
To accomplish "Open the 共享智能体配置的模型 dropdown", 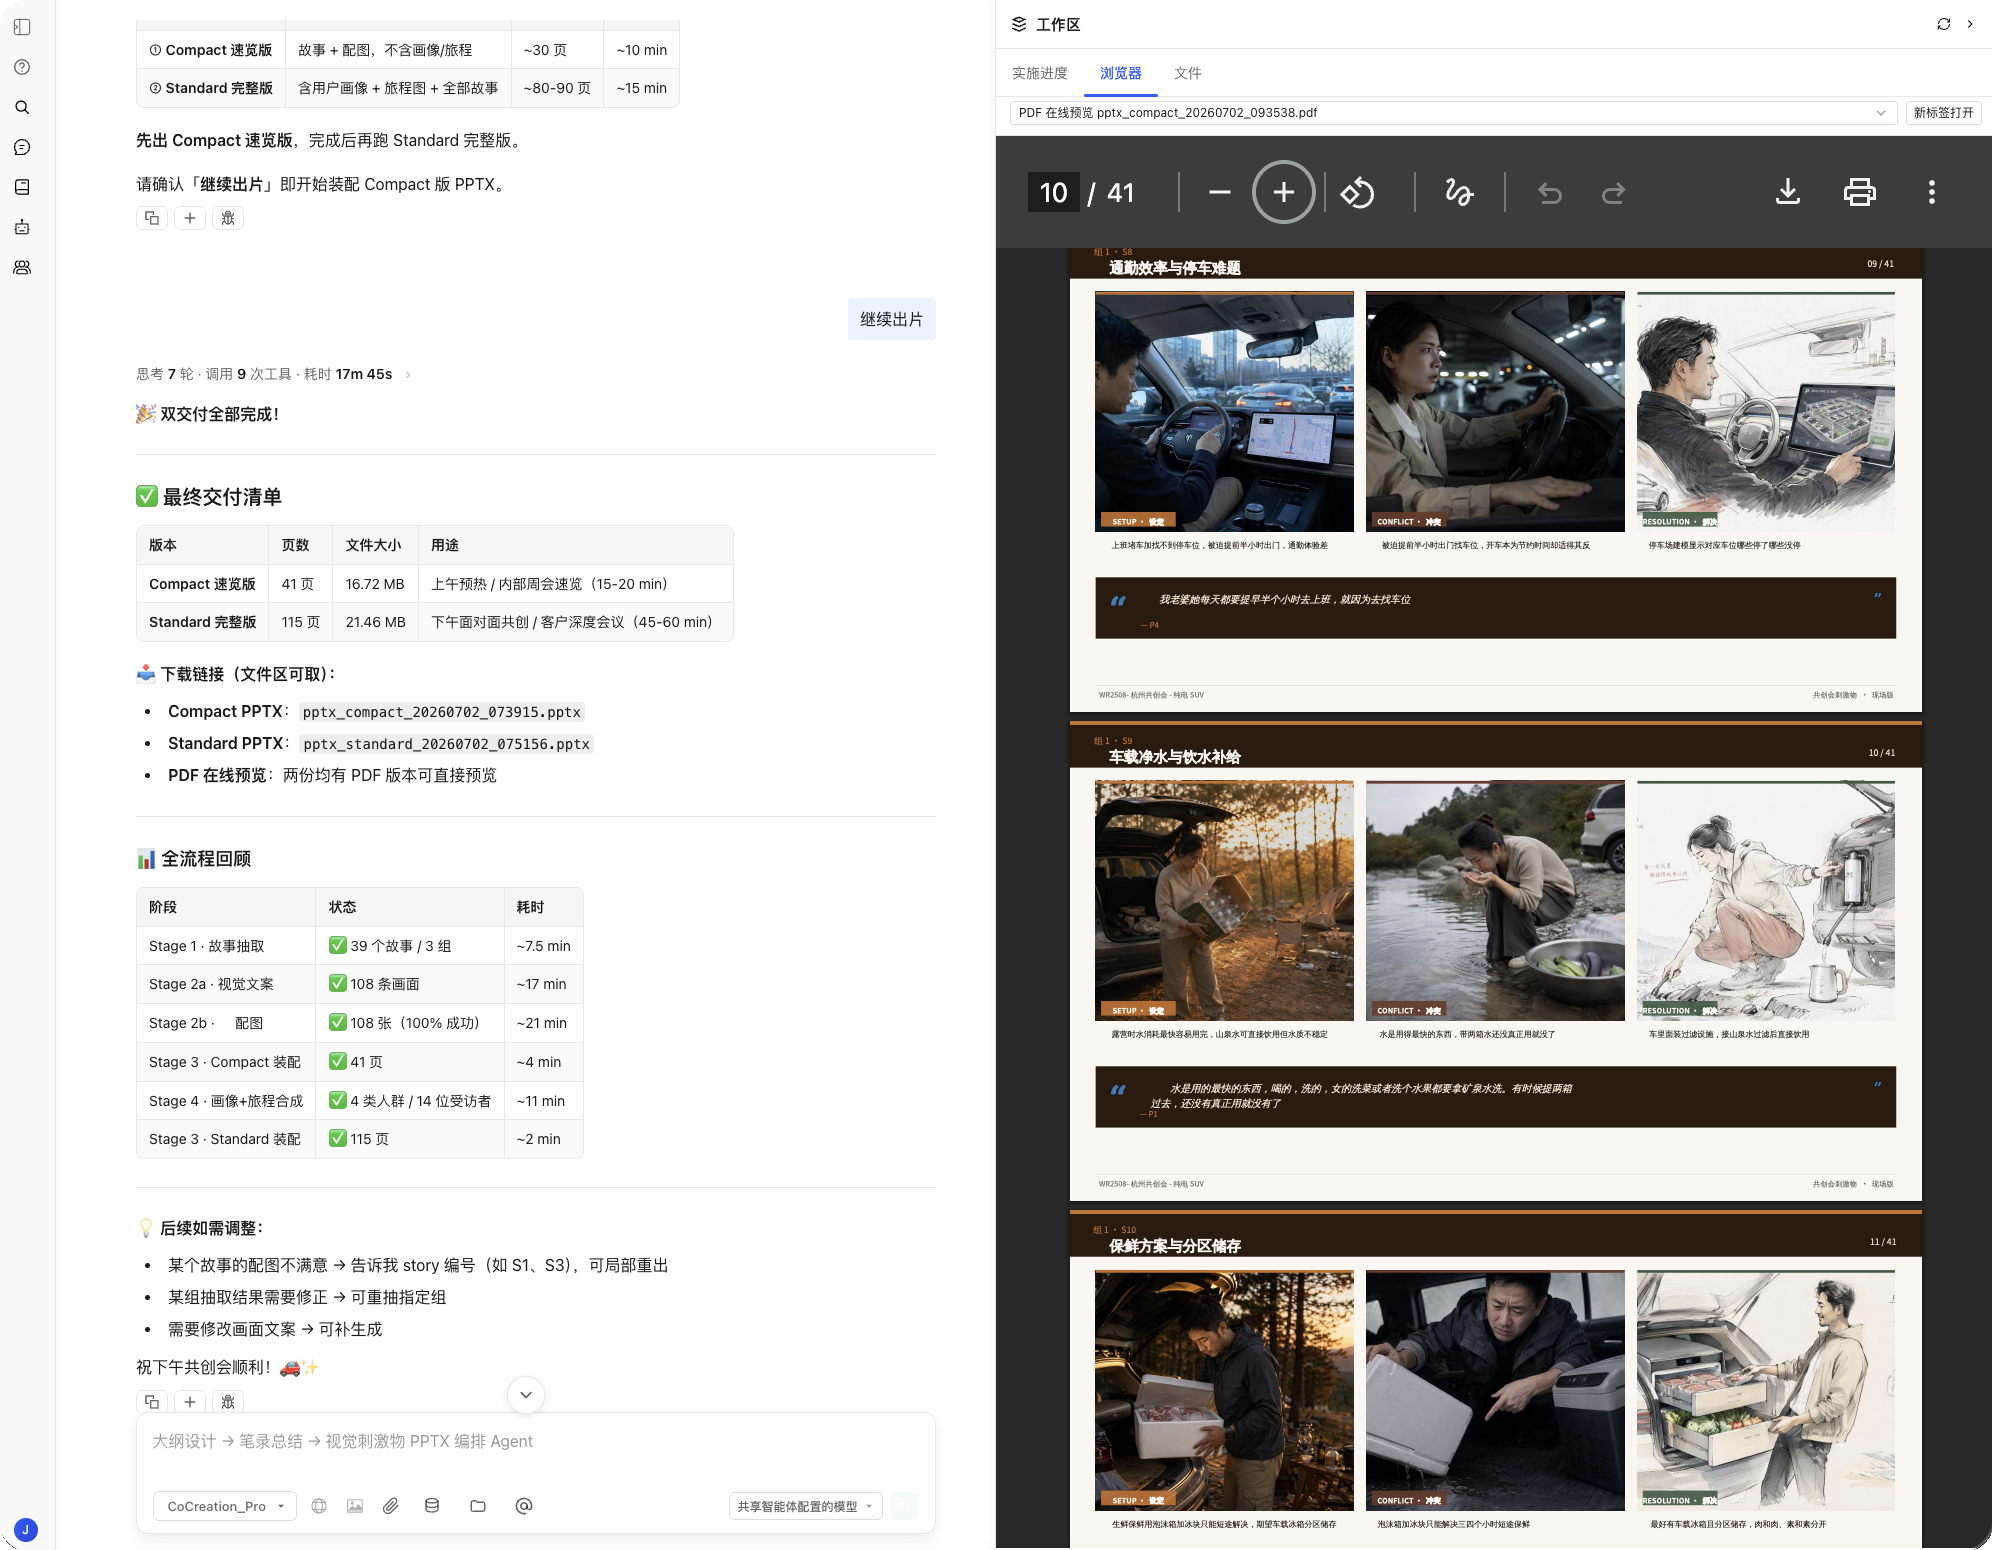I will click(806, 1506).
